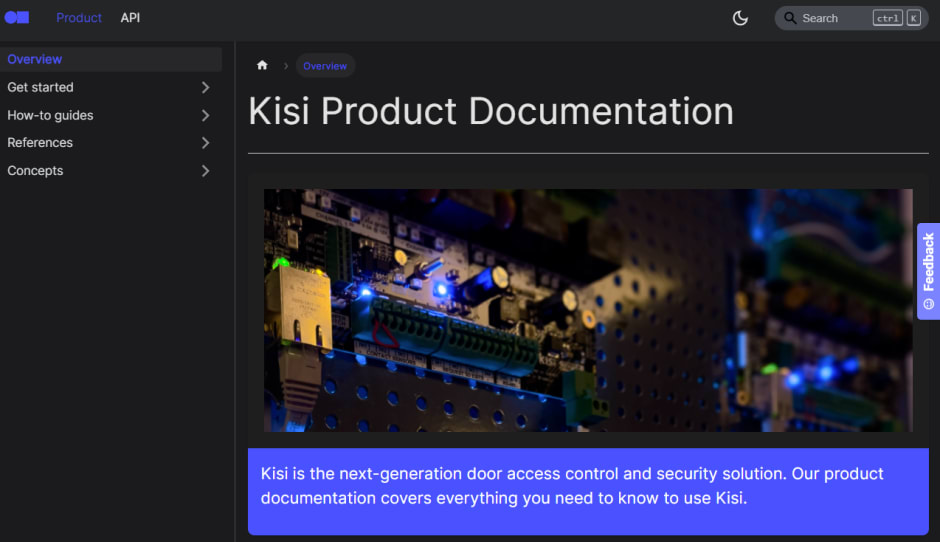The image size is (940, 542).
Task: Click the search magnifier icon
Action: click(790, 18)
